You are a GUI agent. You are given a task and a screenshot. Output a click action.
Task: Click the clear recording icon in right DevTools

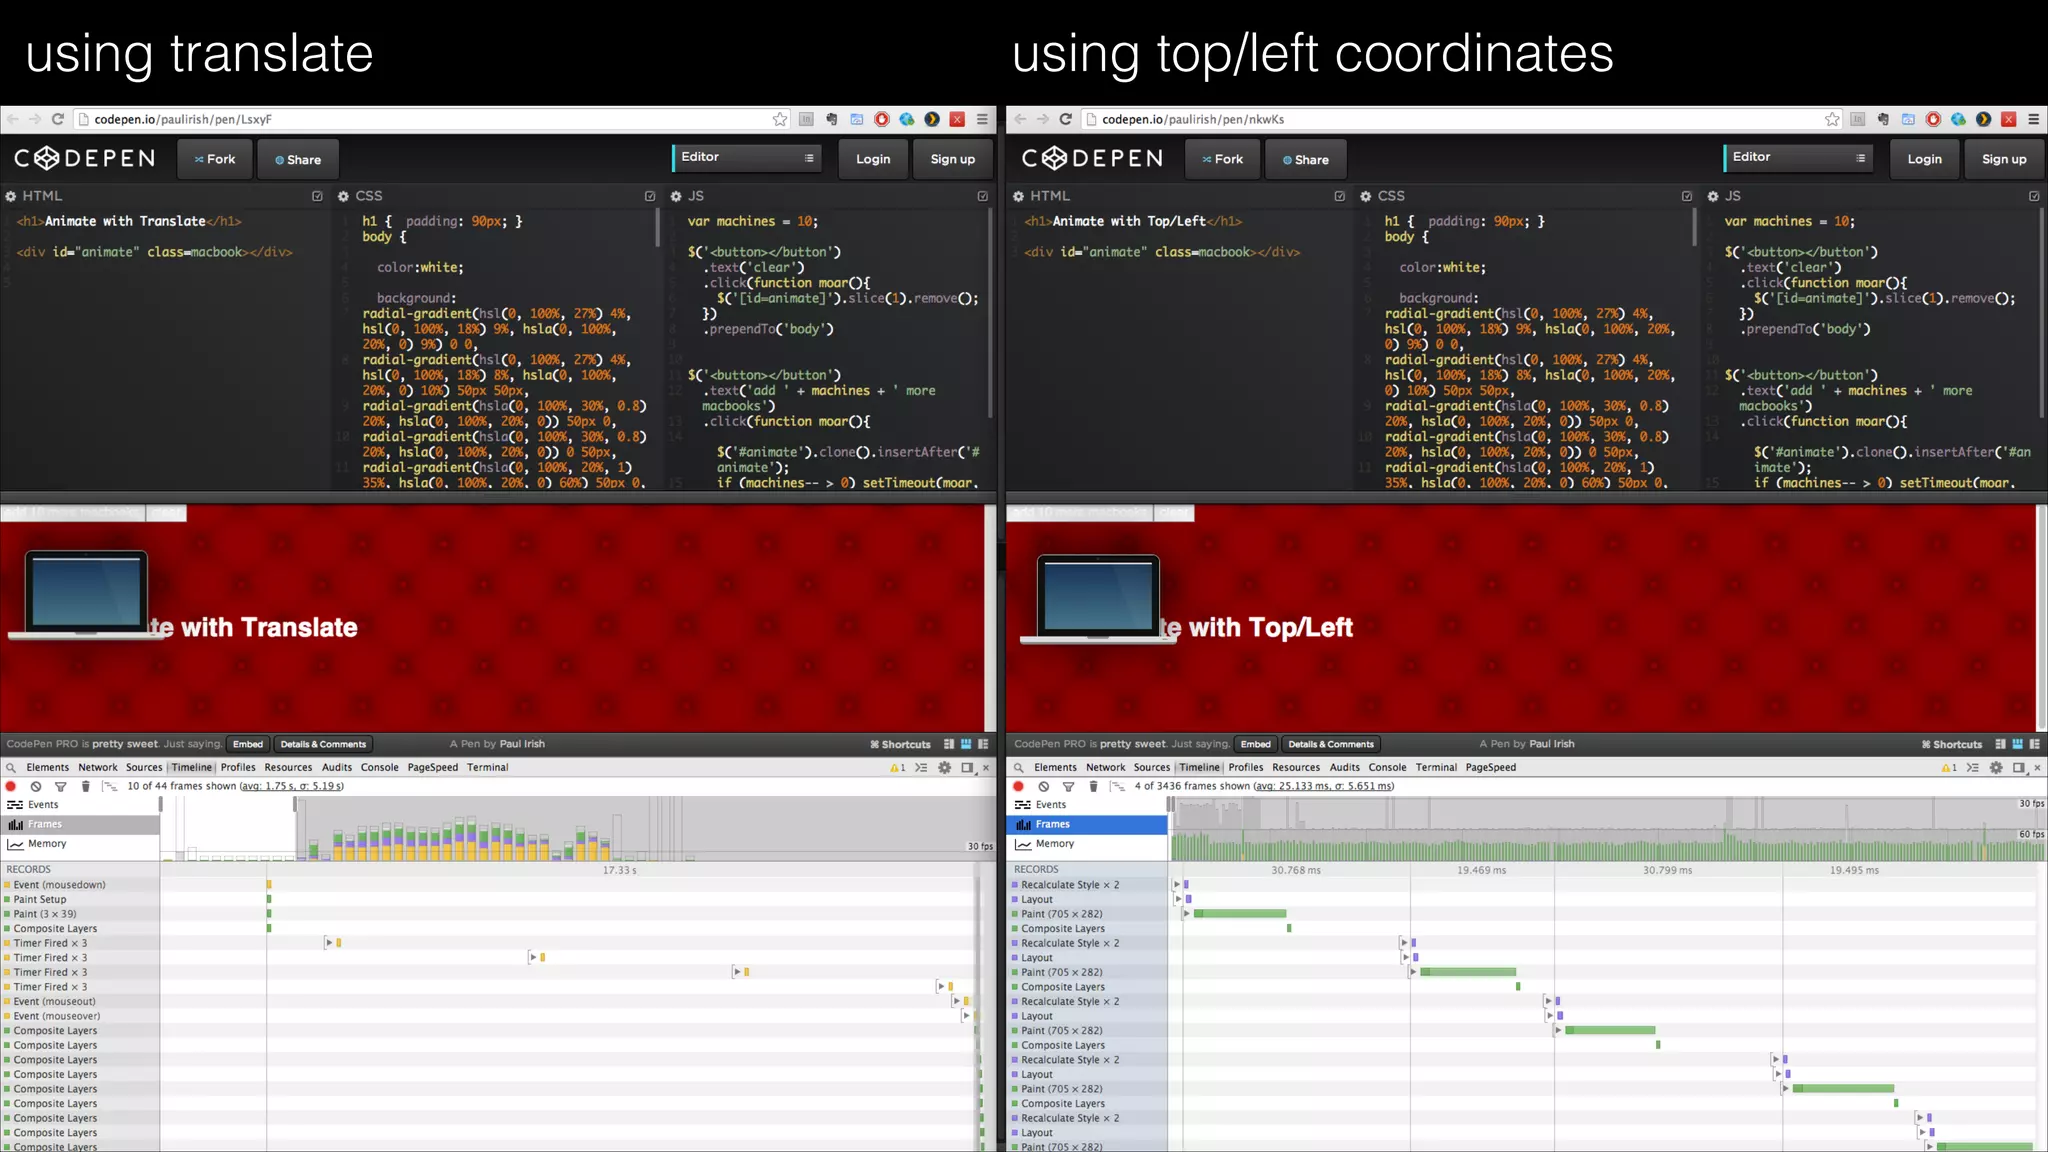coord(1043,787)
